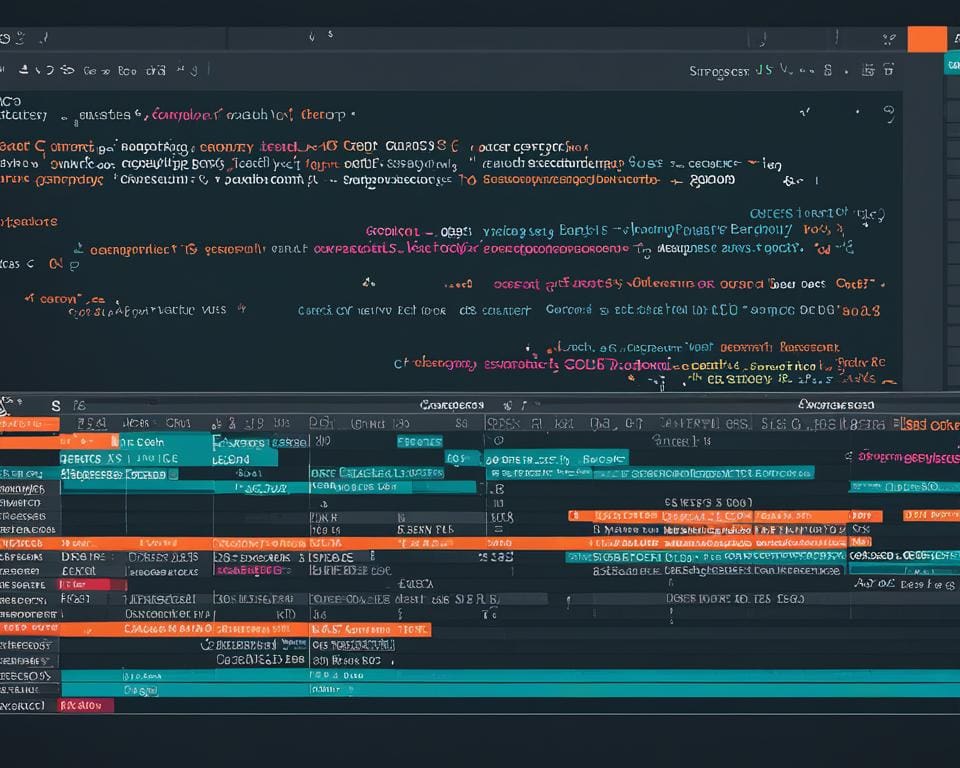Click the icon in the top-left corner of the toolbar
This screenshot has height=768, width=960.
coord(6,38)
